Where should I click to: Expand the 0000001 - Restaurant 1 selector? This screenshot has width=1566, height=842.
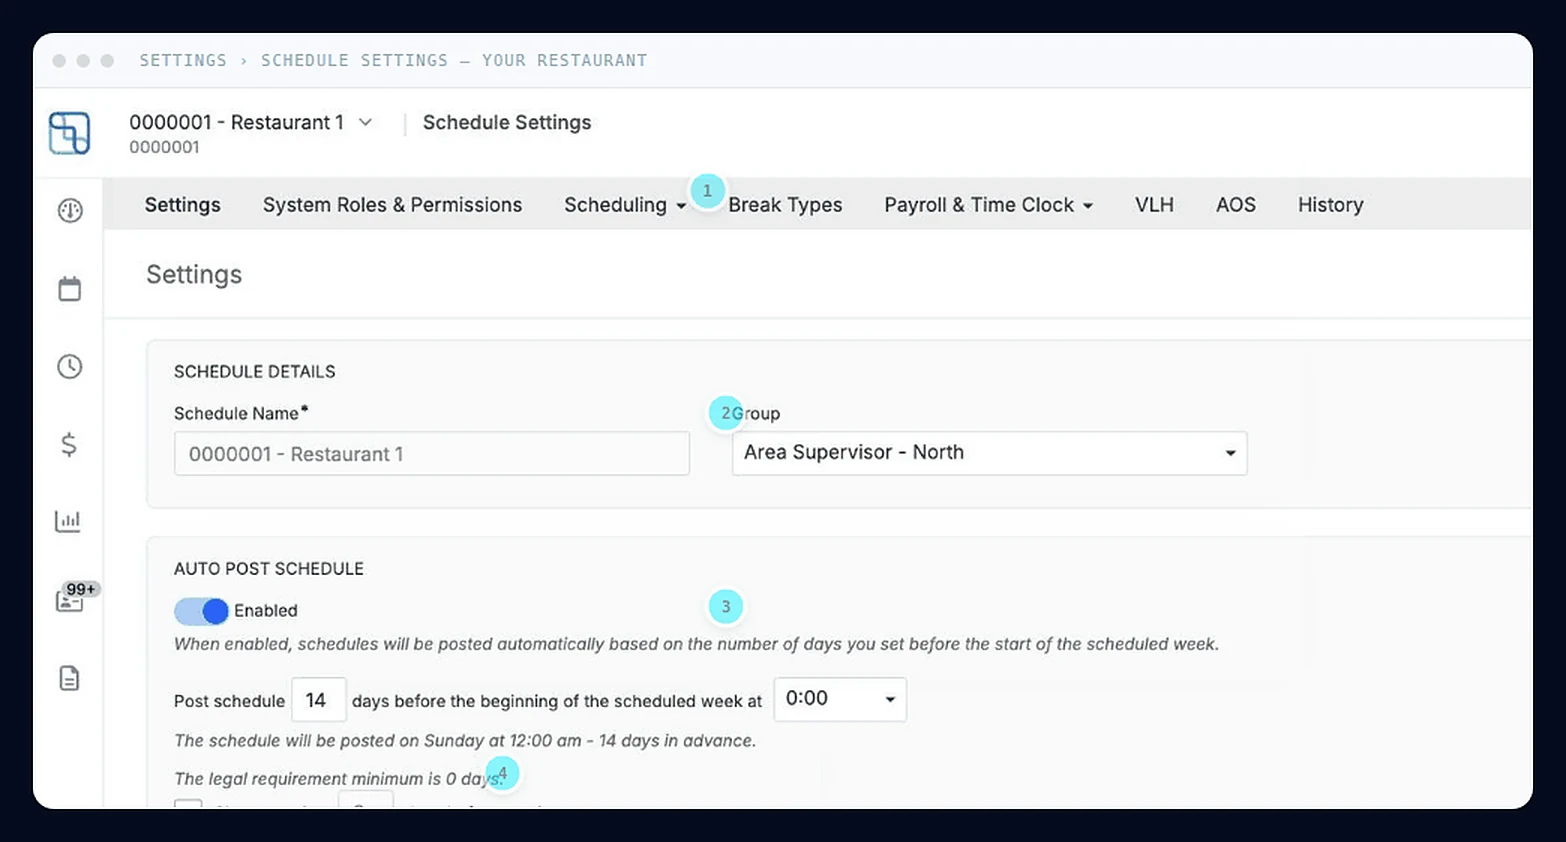(251, 122)
